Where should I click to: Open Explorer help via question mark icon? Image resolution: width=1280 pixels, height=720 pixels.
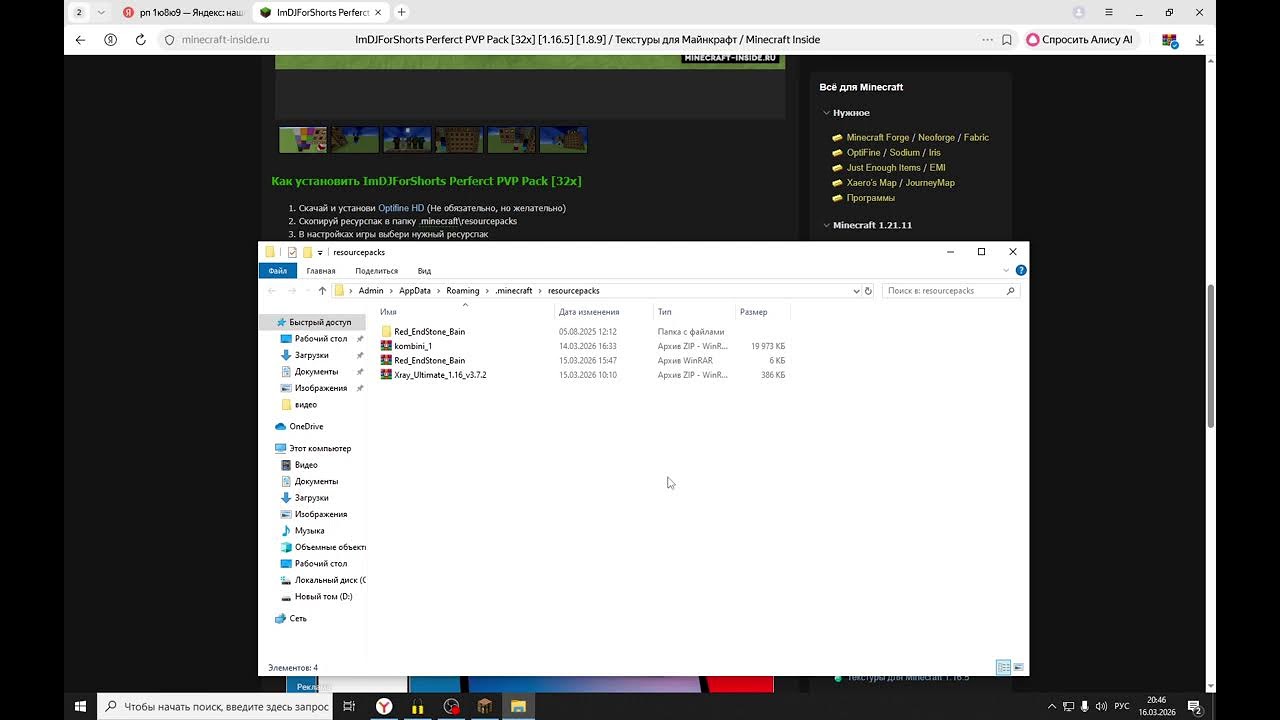point(1021,270)
